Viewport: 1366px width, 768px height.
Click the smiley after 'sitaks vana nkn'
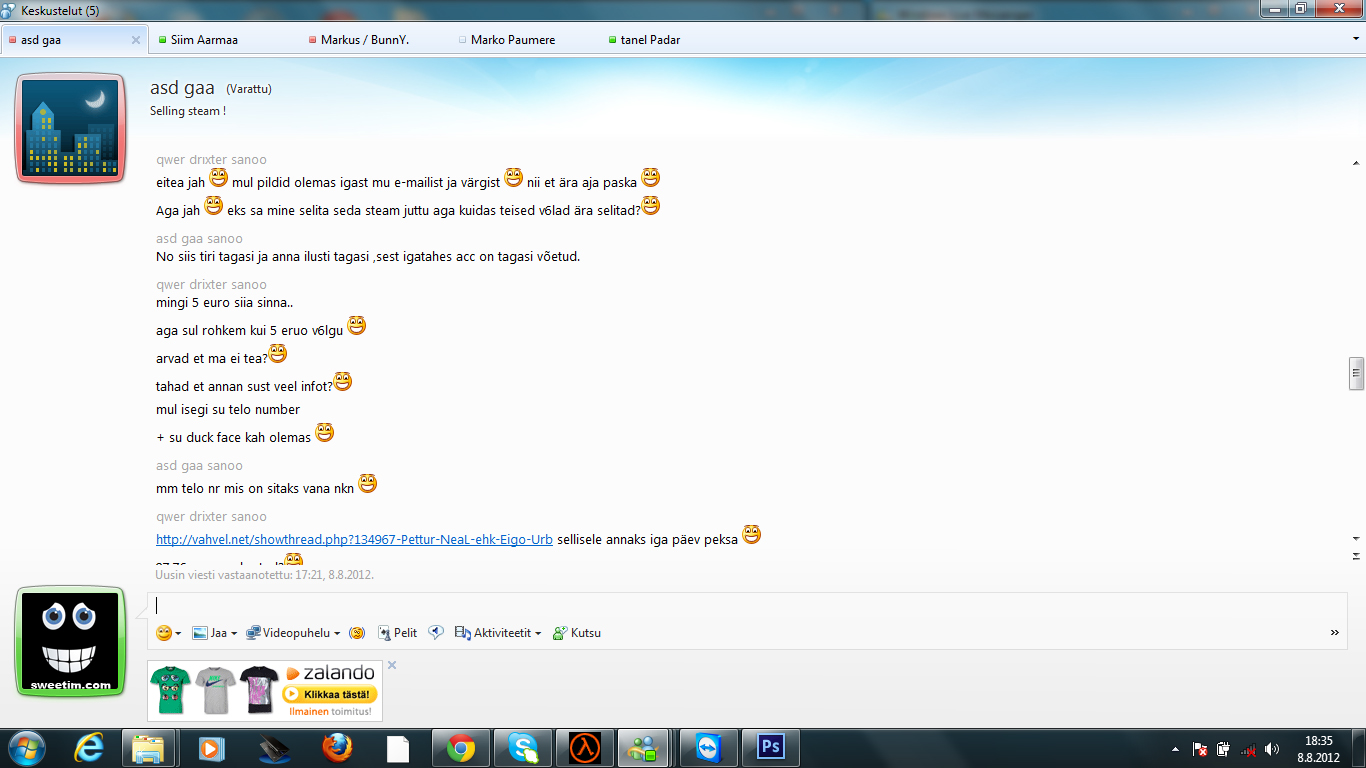pyautogui.click(x=367, y=484)
